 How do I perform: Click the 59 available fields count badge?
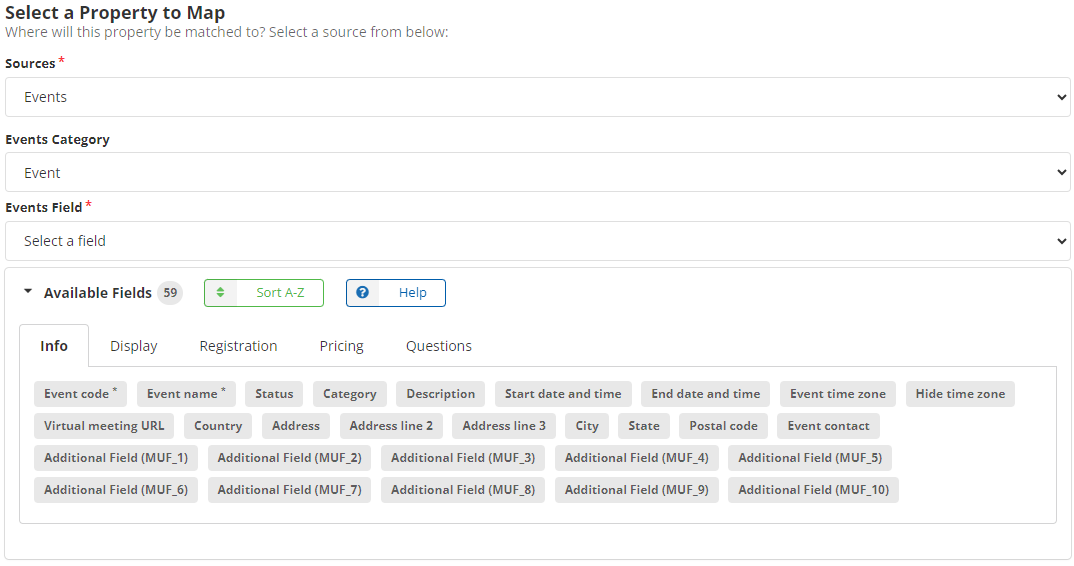pyautogui.click(x=171, y=293)
